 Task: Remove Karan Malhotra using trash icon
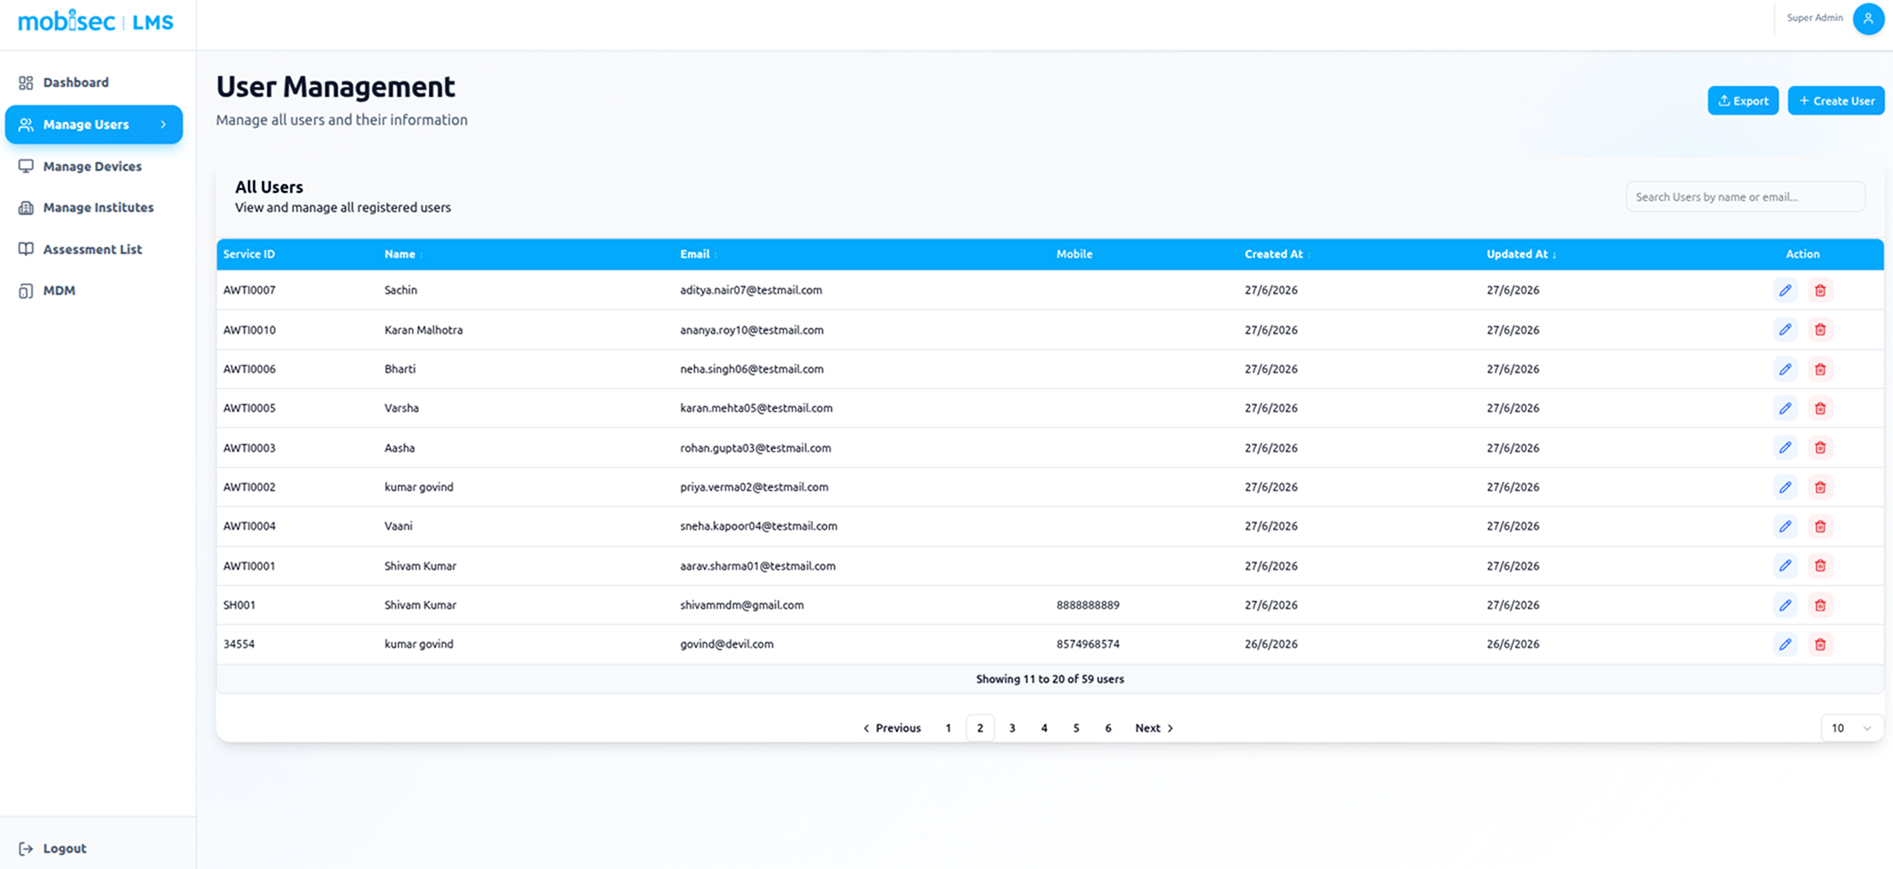click(1820, 330)
